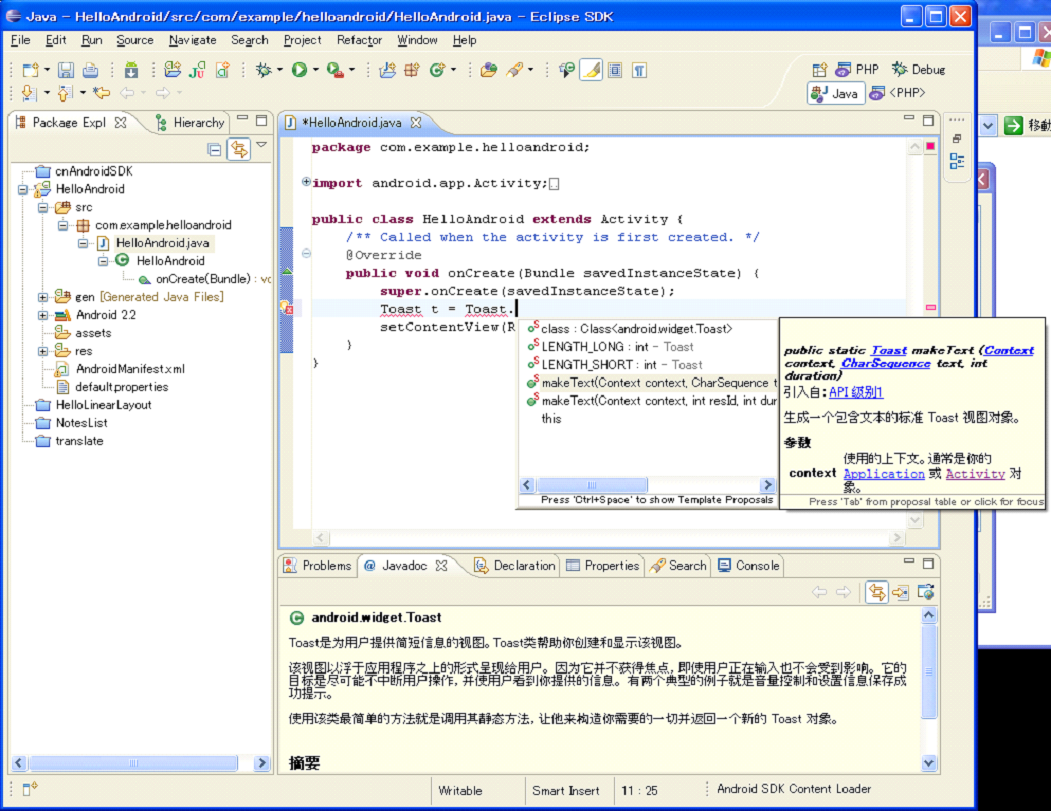Image resolution: width=1052 pixels, height=812 pixels.
Task: Click Collapse All in Package Explorer
Action: (214, 150)
